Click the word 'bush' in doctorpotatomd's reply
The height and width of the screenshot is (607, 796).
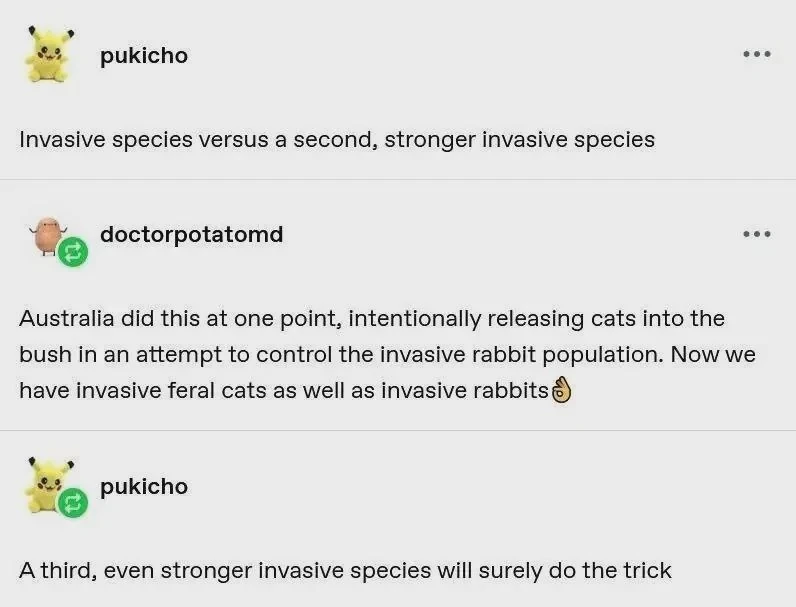coord(42,355)
